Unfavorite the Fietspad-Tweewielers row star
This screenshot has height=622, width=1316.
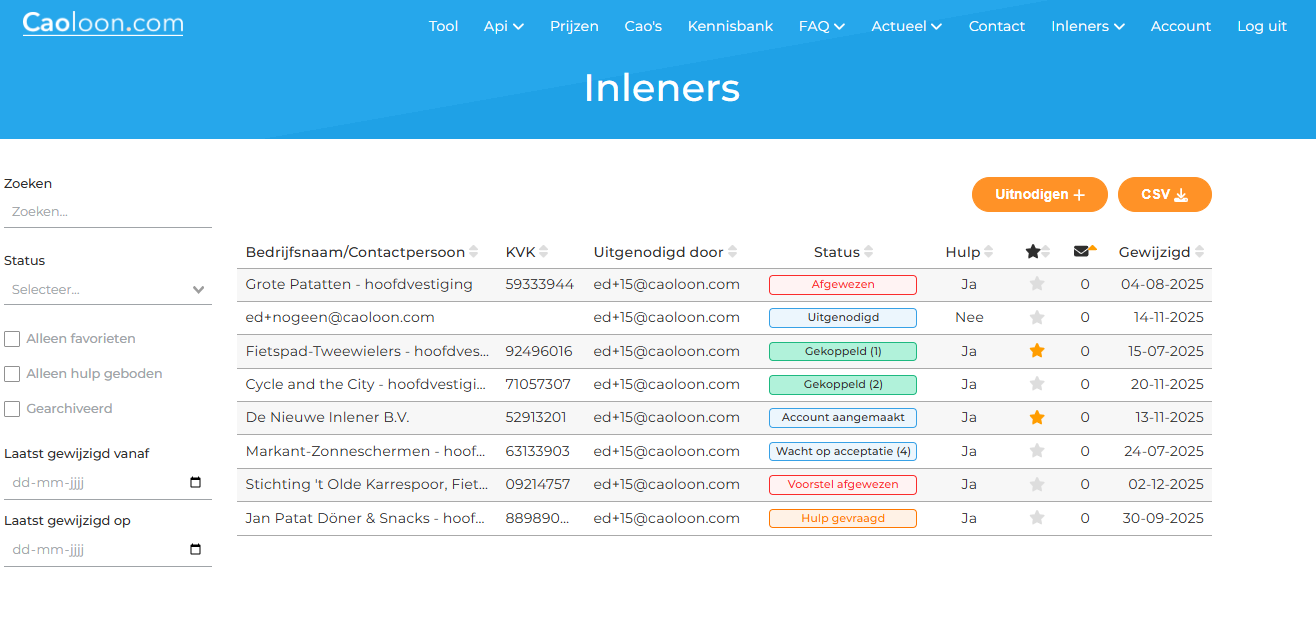point(1037,351)
